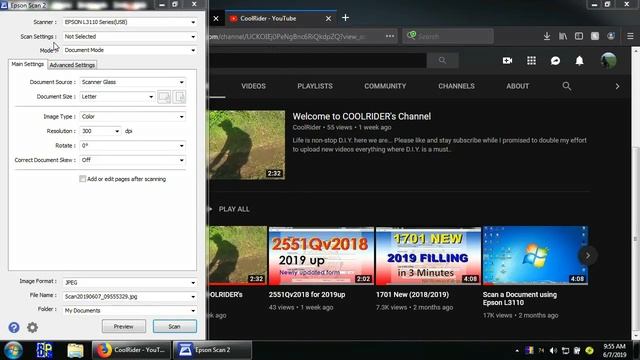Open the Correct Document Skew dropdown
The width and height of the screenshot is (640, 360).
(x=133, y=160)
